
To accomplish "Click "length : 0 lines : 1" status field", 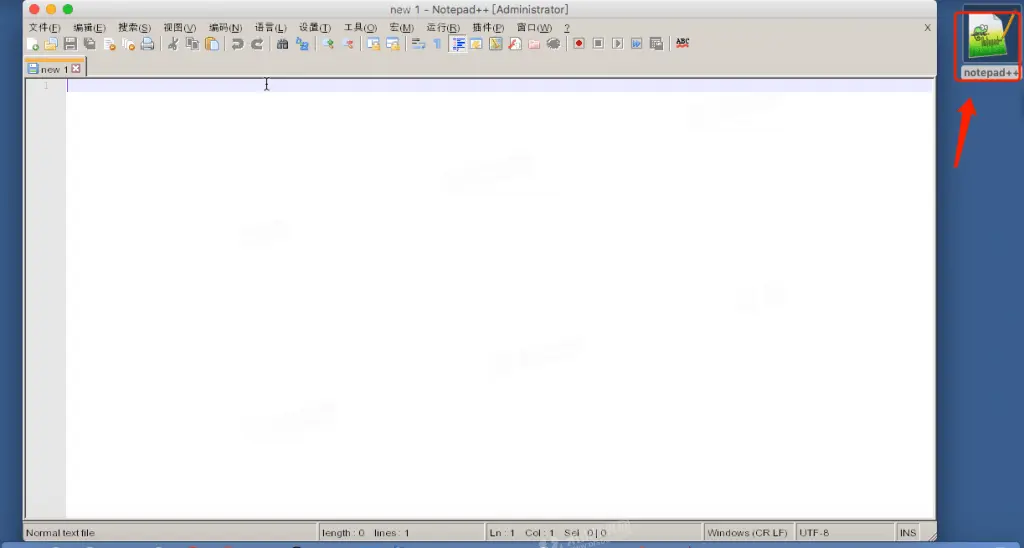I will [x=402, y=533].
